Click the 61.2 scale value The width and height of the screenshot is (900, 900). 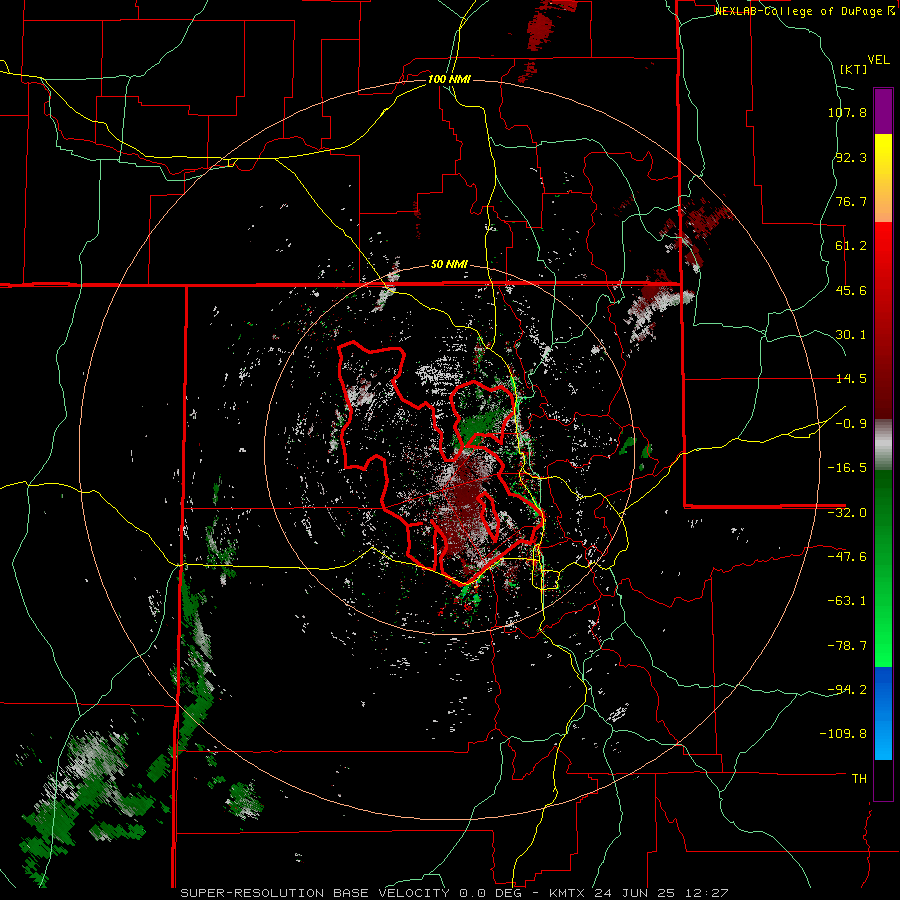pyautogui.click(x=851, y=246)
